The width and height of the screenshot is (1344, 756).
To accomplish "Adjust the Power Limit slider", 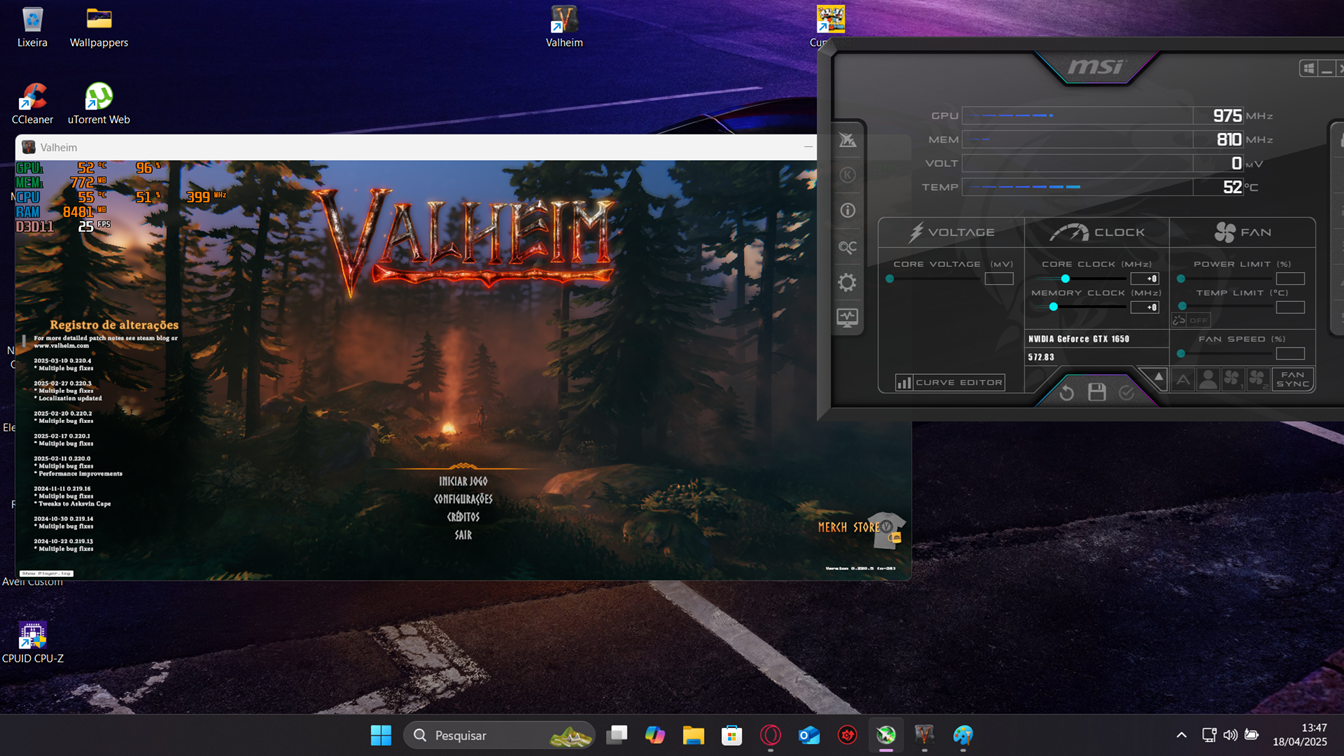I will [1181, 279].
